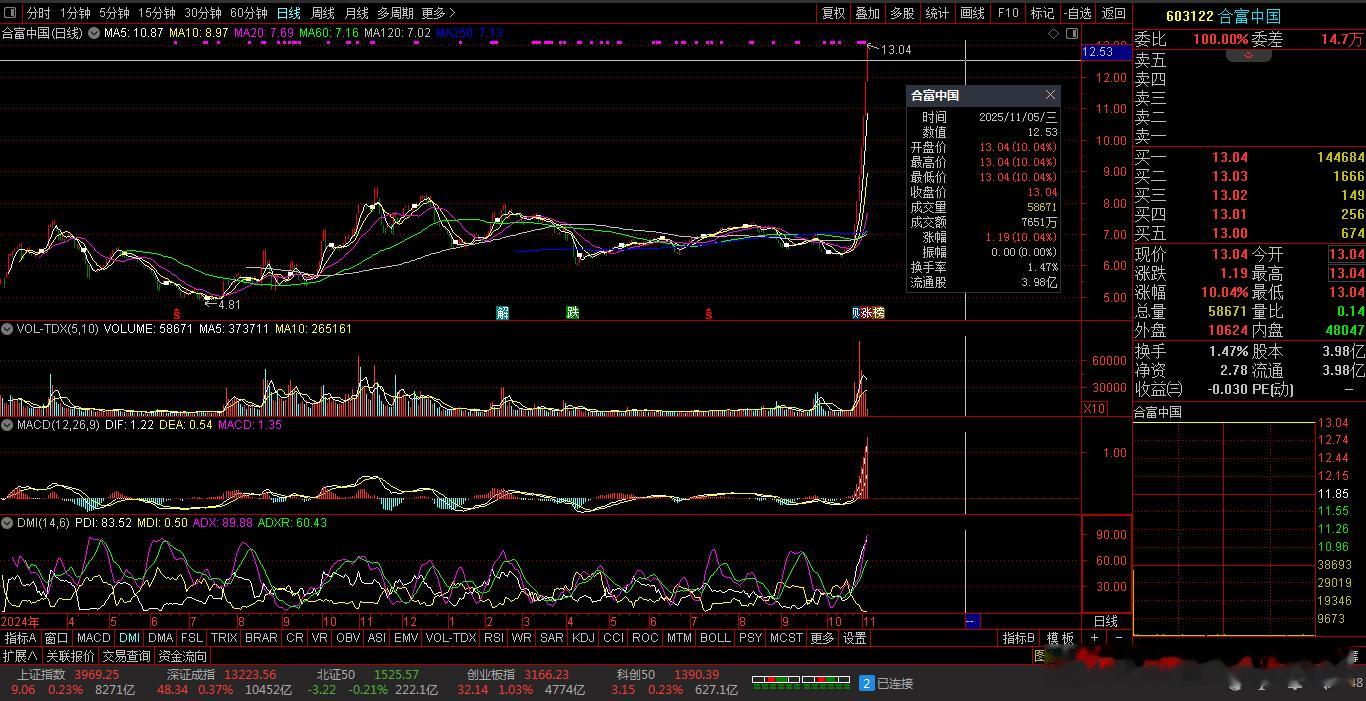Screen dimensions: 1366x701
Task: Open the small icon left of 分时
Action: pyautogui.click(x=10, y=12)
